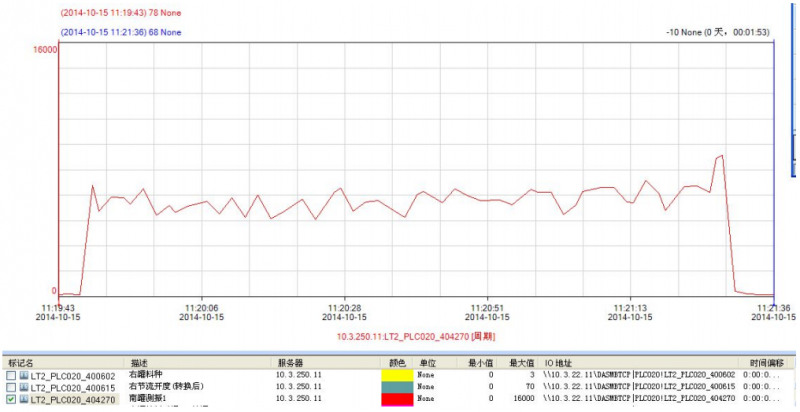
Task: Click the 16000 Y-axis maximum label
Action: click(47, 51)
